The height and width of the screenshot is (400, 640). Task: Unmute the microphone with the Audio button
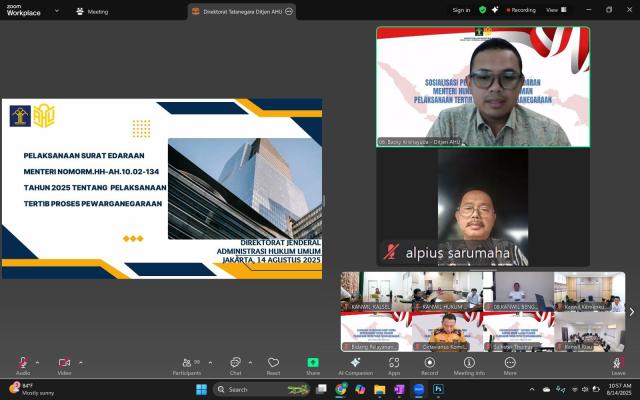[x=22, y=364]
